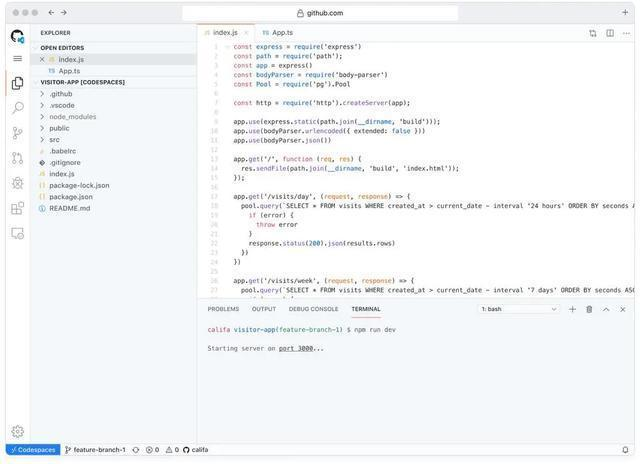The width and height of the screenshot is (640, 464).
Task: Select the index.js editor tab
Action: (226, 33)
